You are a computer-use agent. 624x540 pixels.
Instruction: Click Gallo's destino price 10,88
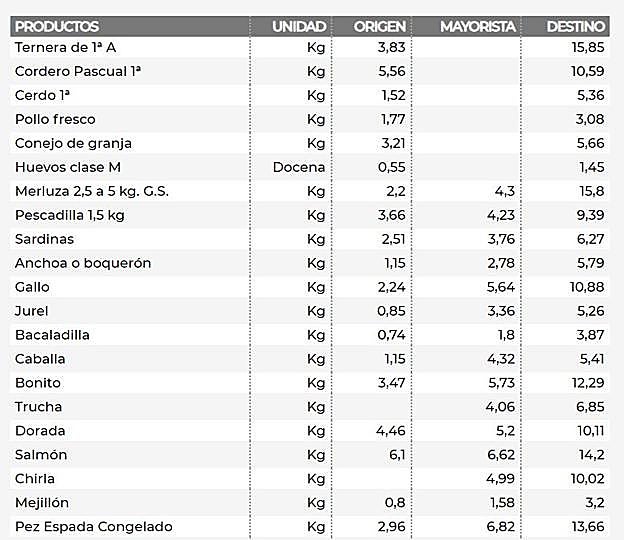[587, 287]
